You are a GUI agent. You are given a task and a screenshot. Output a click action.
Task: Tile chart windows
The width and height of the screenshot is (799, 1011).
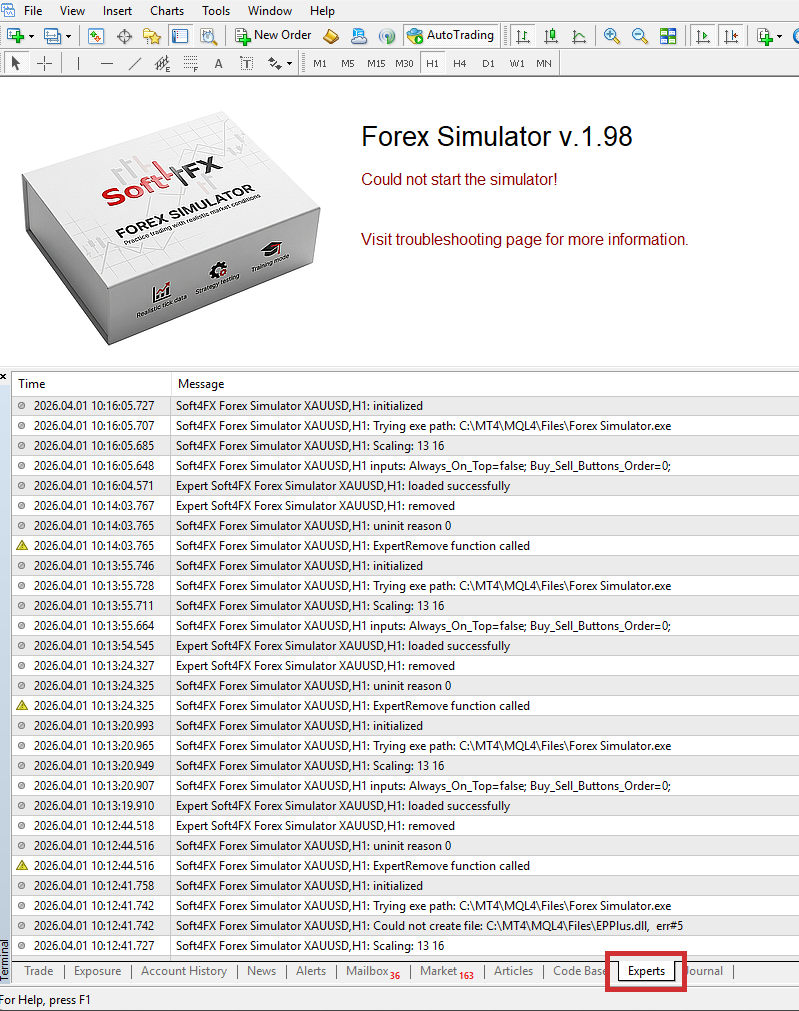[x=668, y=36]
